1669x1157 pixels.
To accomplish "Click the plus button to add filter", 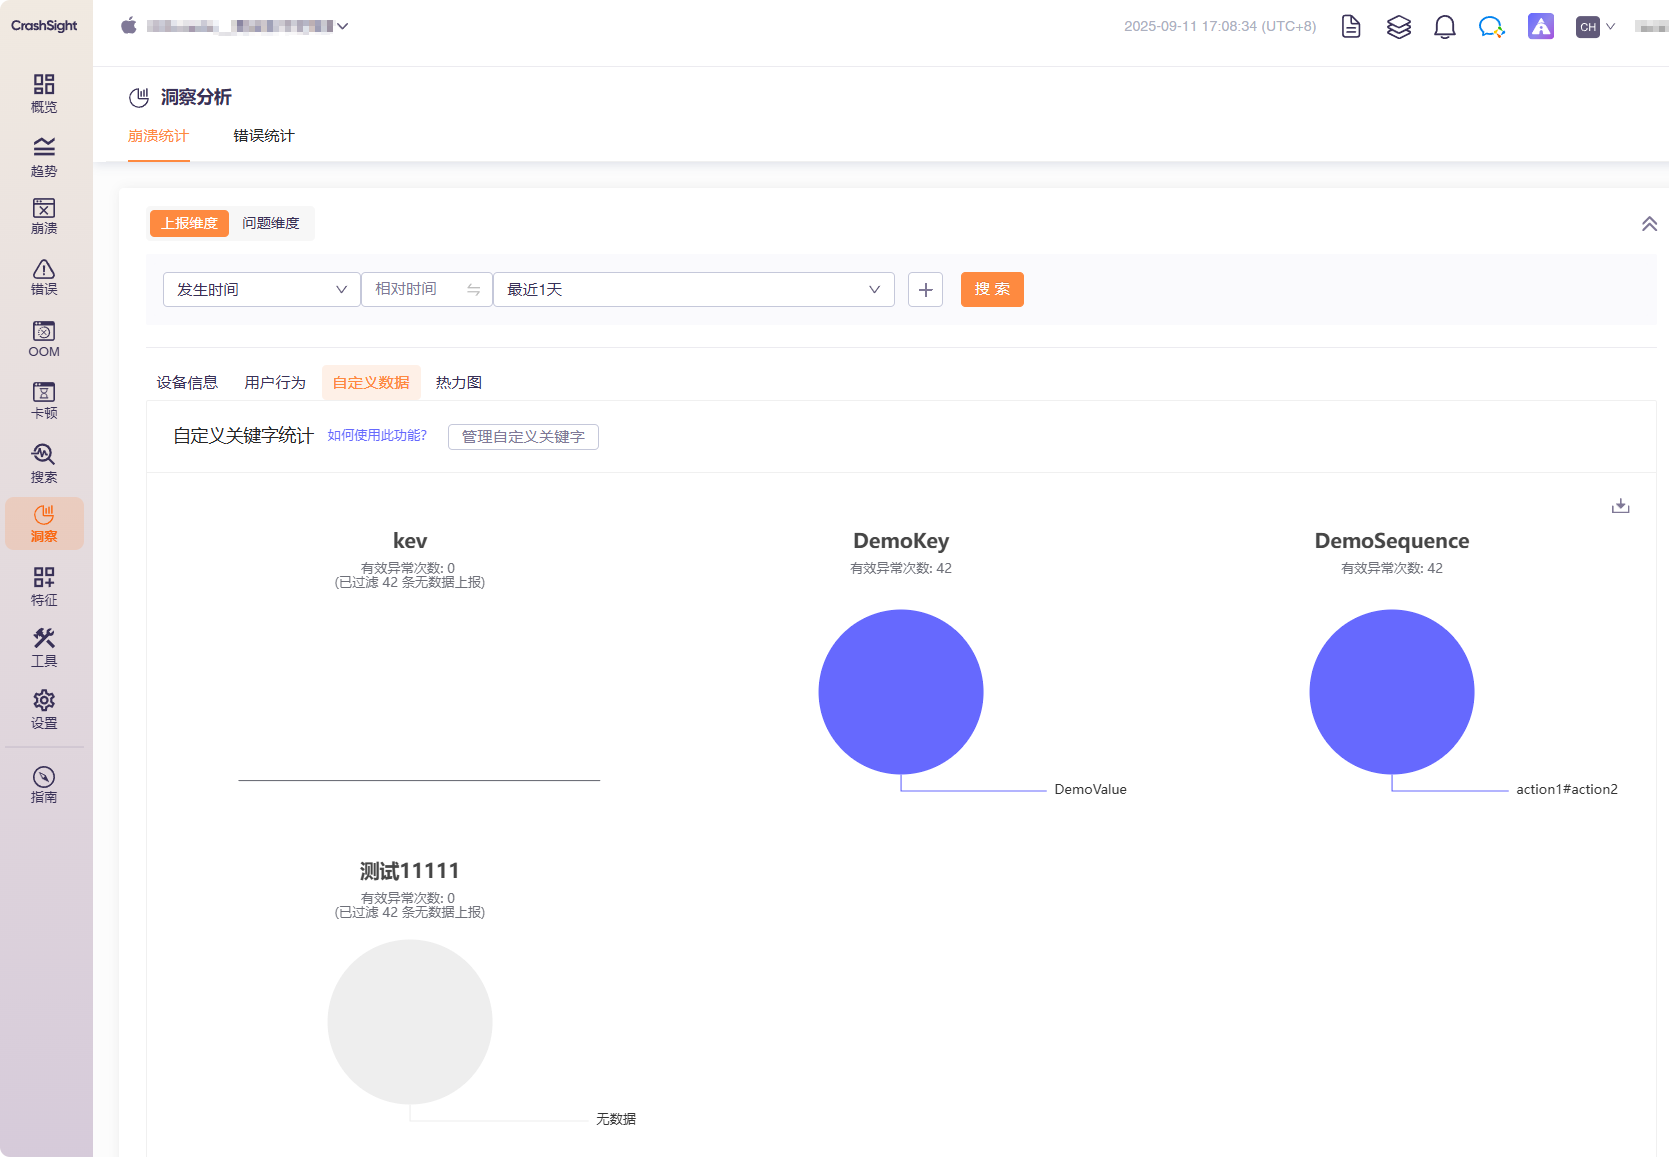I will 925,289.
